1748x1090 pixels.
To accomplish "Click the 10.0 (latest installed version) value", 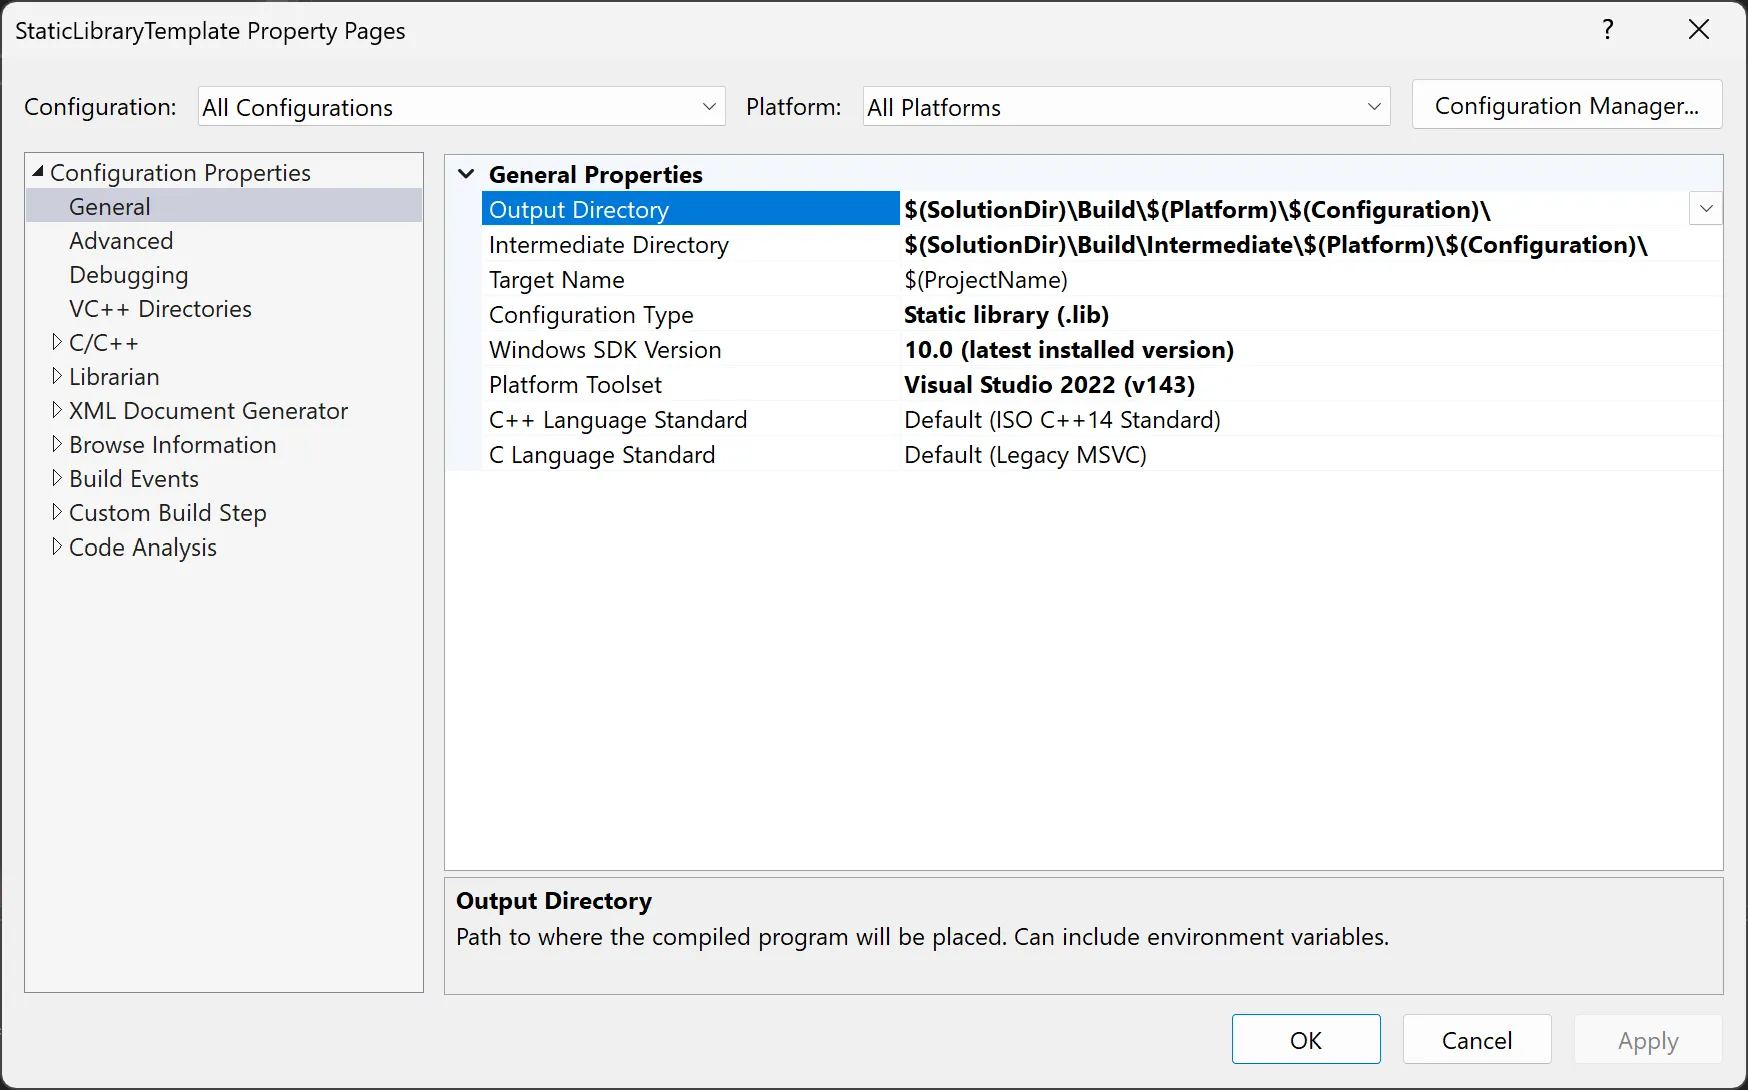I will (1069, 350).
